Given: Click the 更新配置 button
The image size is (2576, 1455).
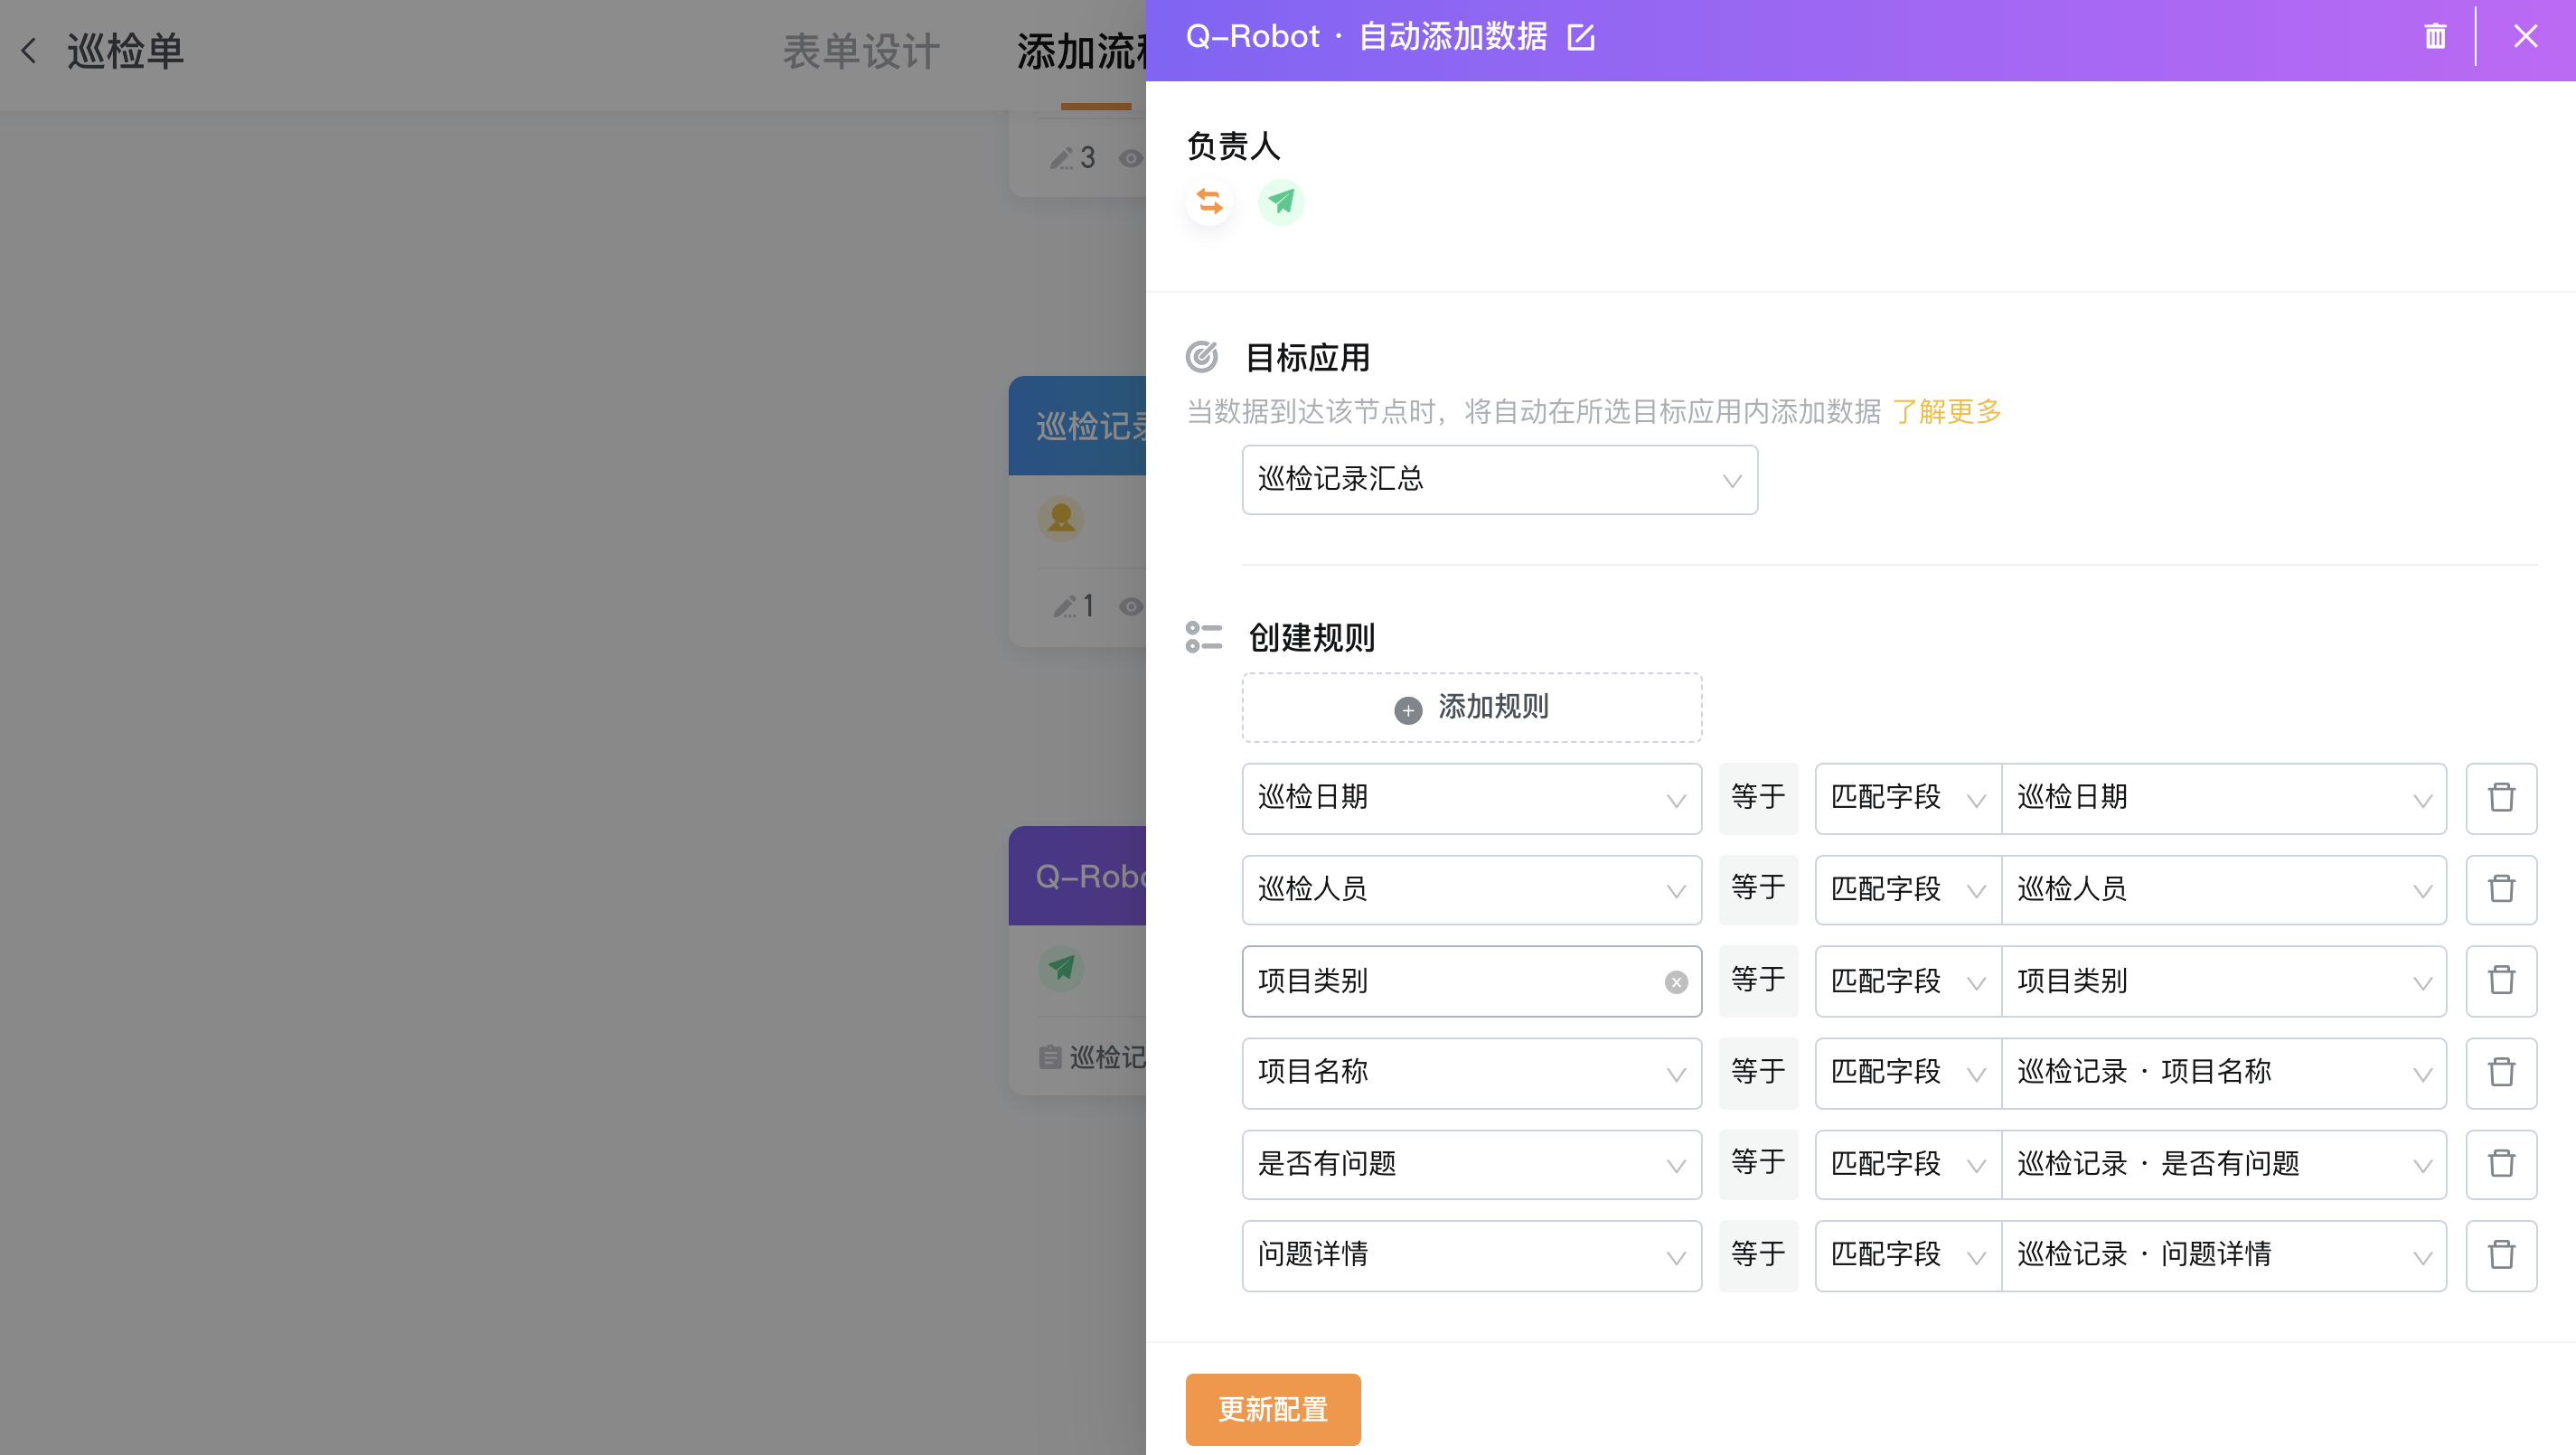Looking at the screenshot, I should coord(1273,1409).
